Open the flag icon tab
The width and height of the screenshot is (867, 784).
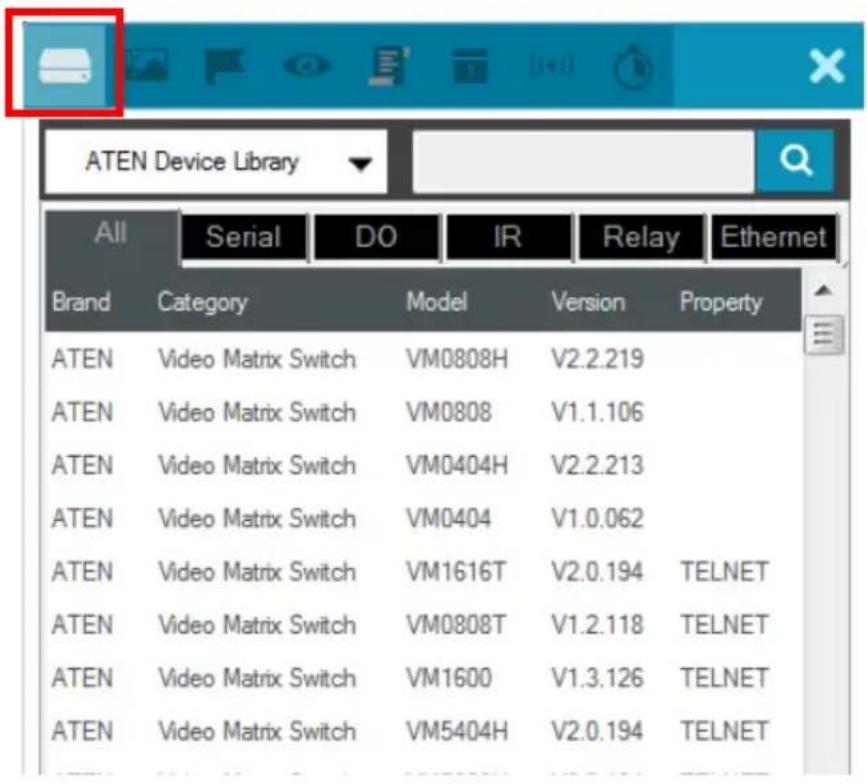224,66
